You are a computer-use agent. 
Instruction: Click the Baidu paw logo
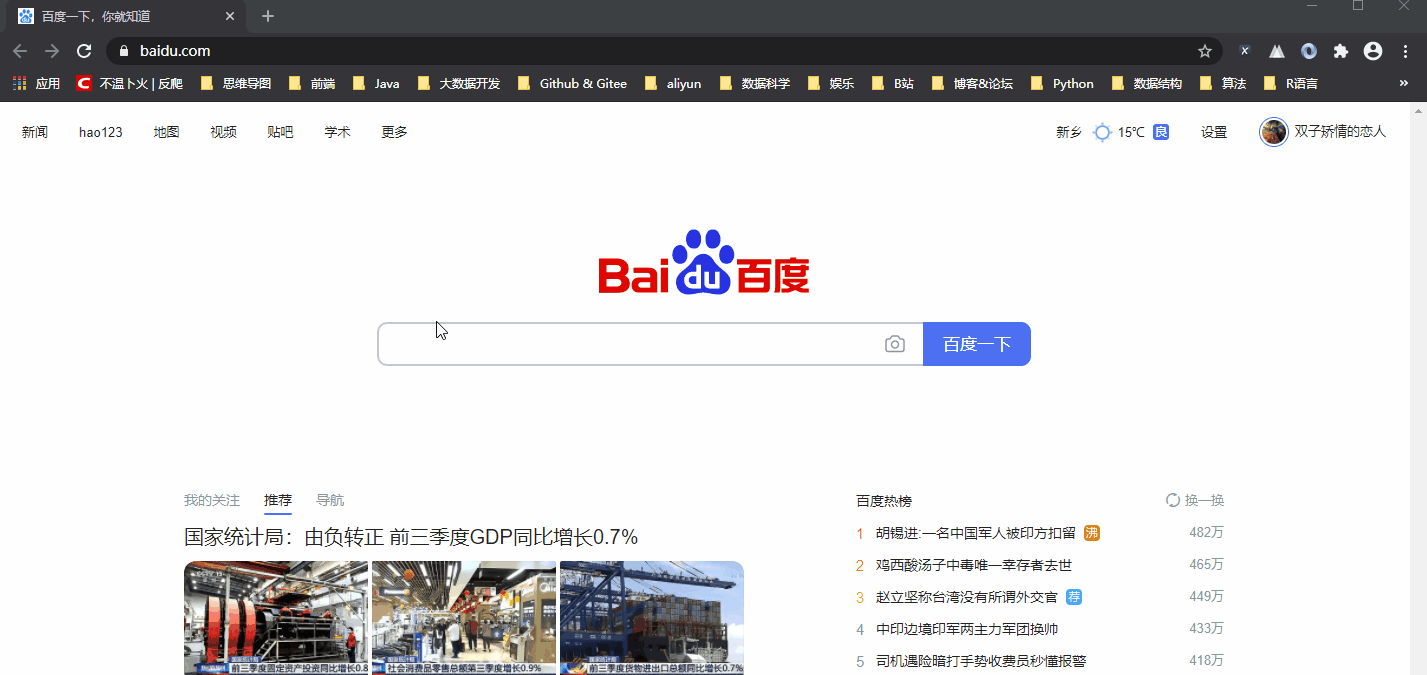point(704,262)
